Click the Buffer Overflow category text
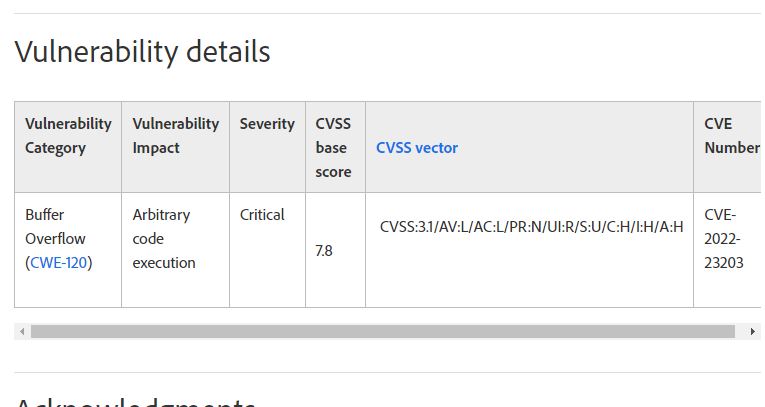This screenshot has width=765, height=407. coord(56,227)
